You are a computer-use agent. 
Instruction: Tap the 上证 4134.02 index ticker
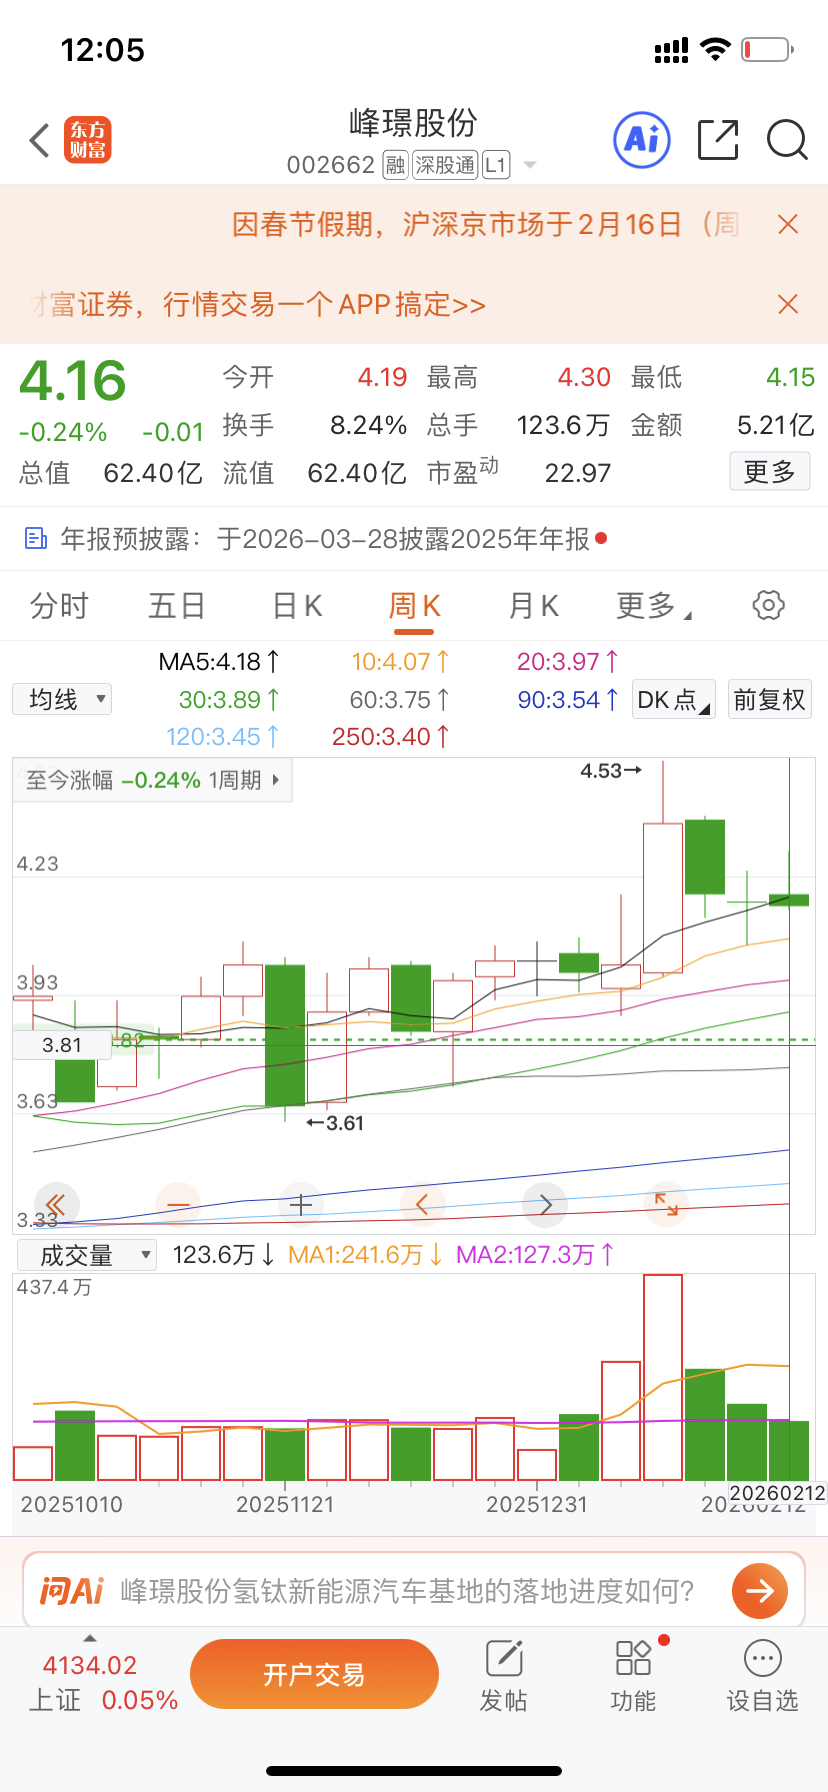[103, 1682]
